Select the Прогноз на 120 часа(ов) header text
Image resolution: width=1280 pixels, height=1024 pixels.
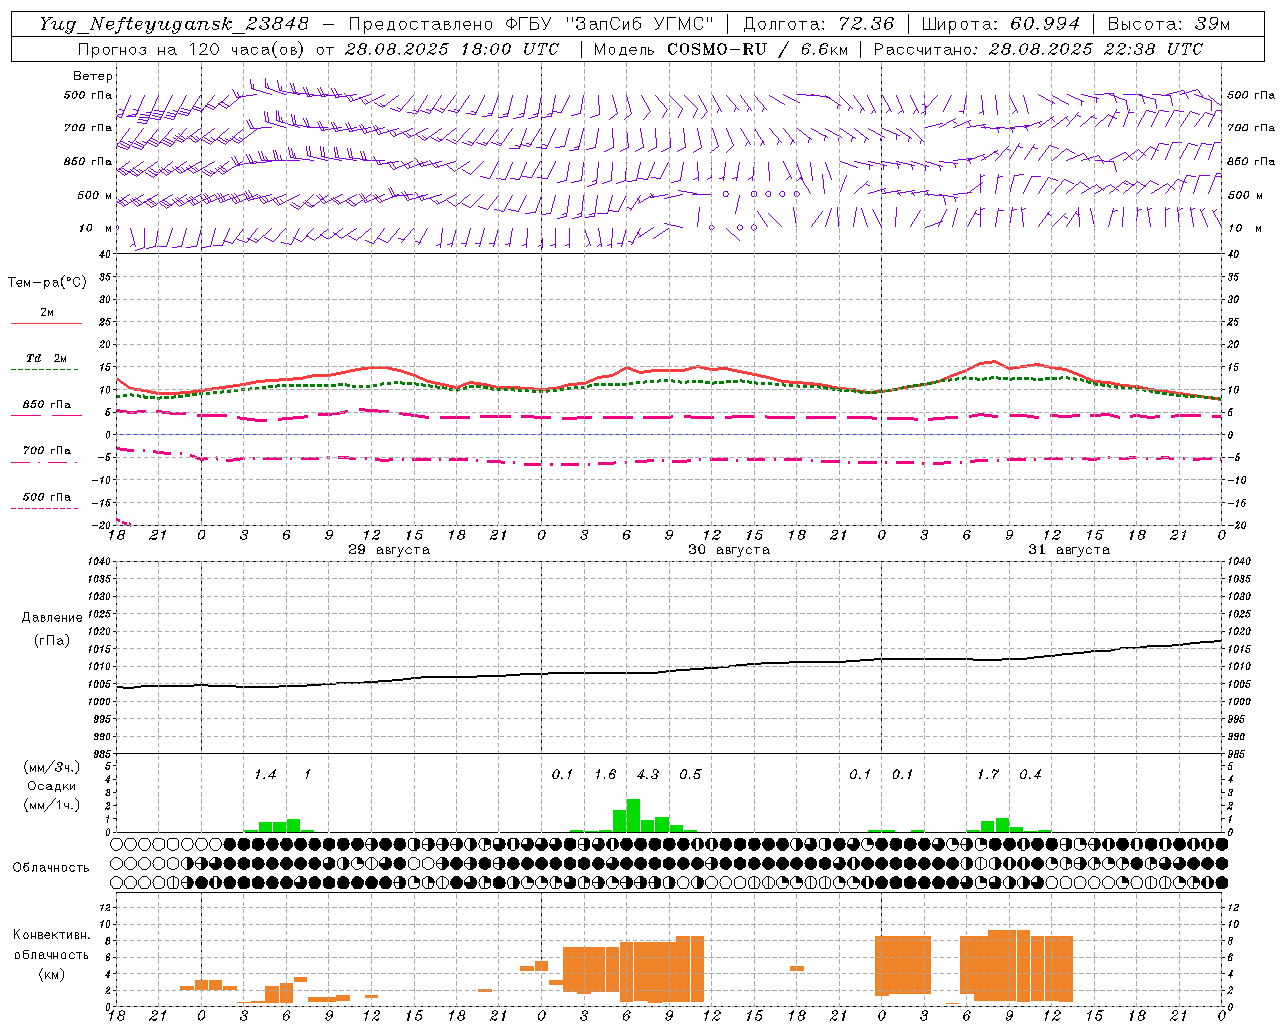click(190, 49)
